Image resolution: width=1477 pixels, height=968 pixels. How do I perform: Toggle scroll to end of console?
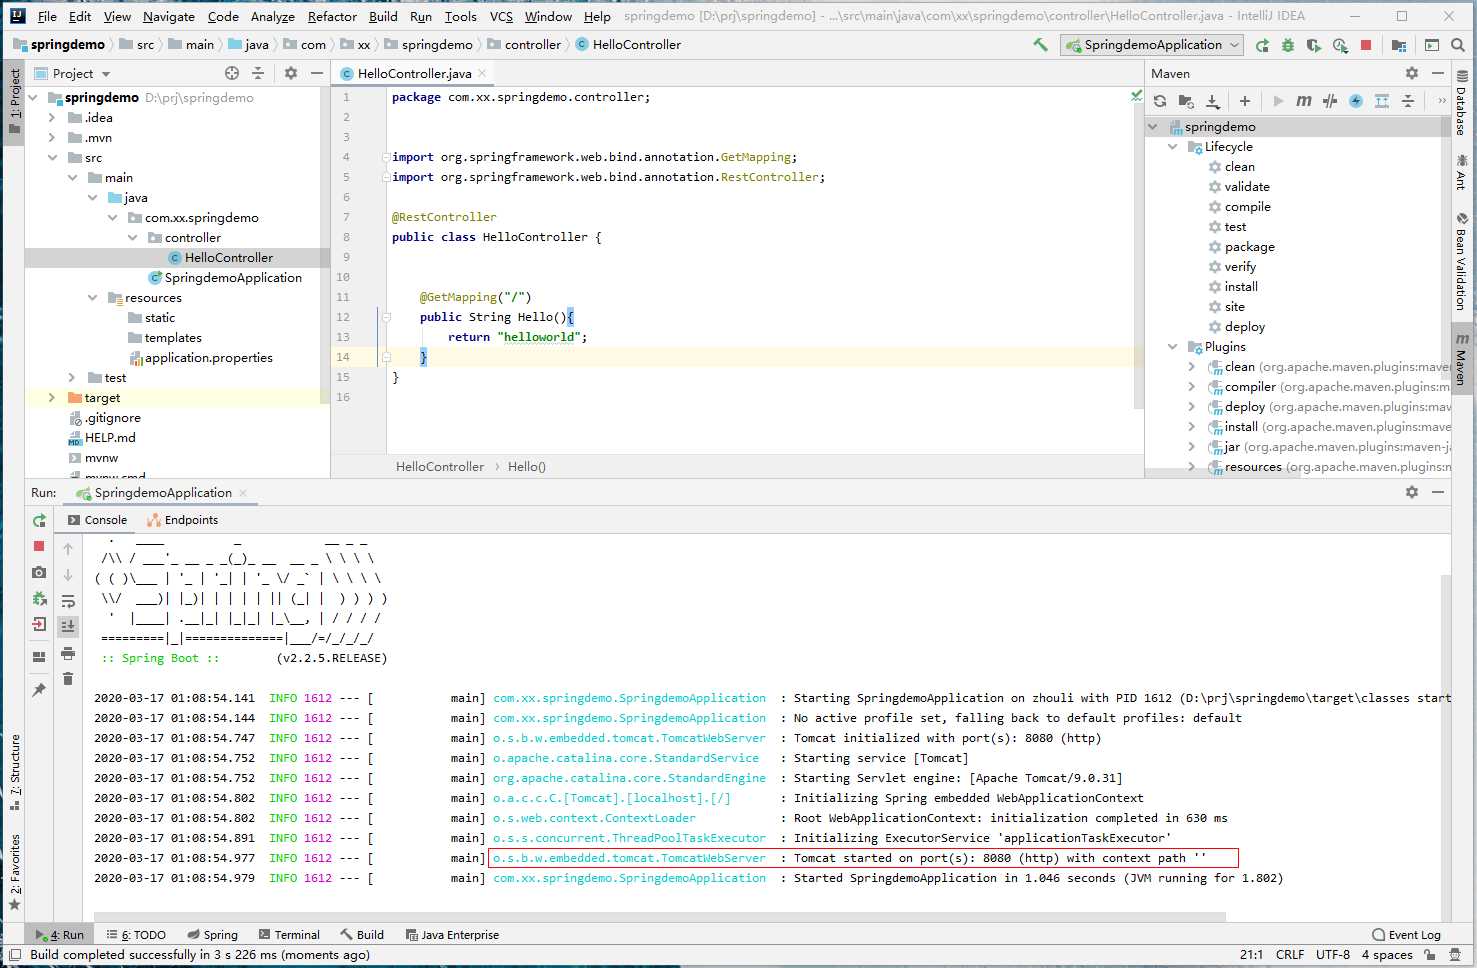tap(68, 627)
